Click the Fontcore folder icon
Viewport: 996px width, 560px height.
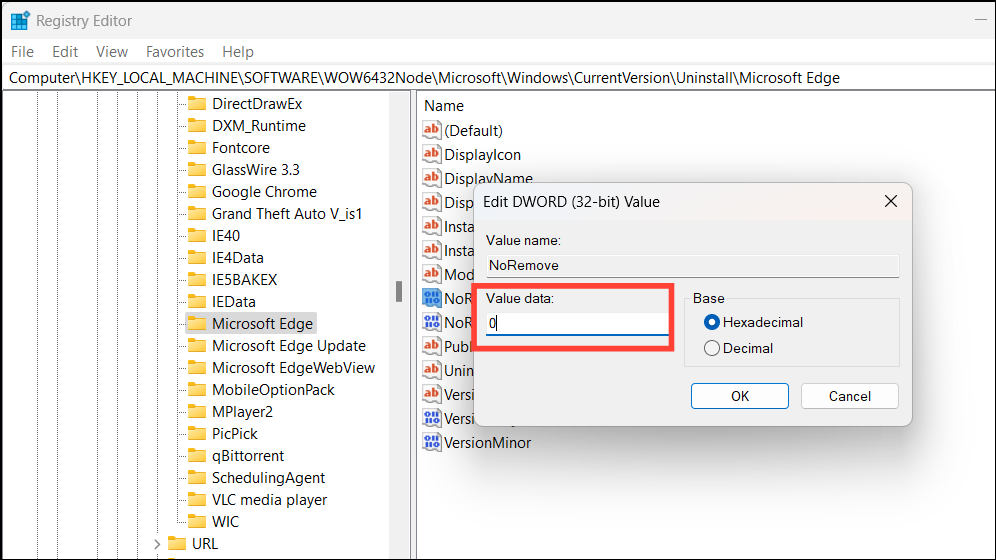pos(197,147)
